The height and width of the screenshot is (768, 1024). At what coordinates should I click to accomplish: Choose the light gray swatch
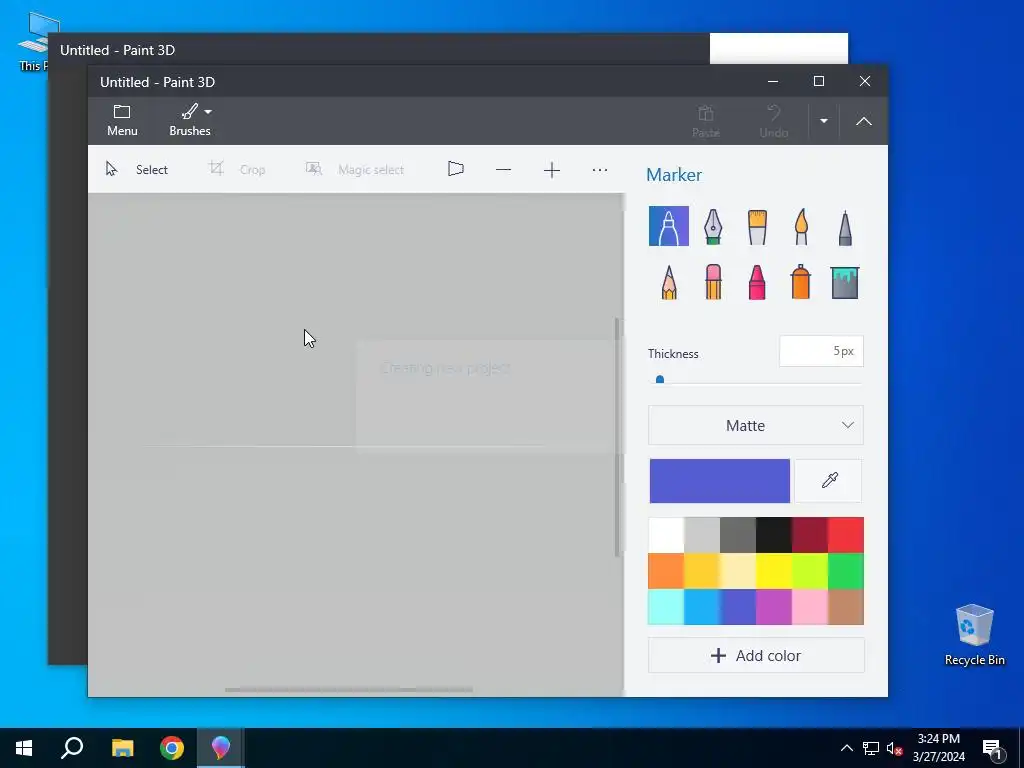[702, 535]
